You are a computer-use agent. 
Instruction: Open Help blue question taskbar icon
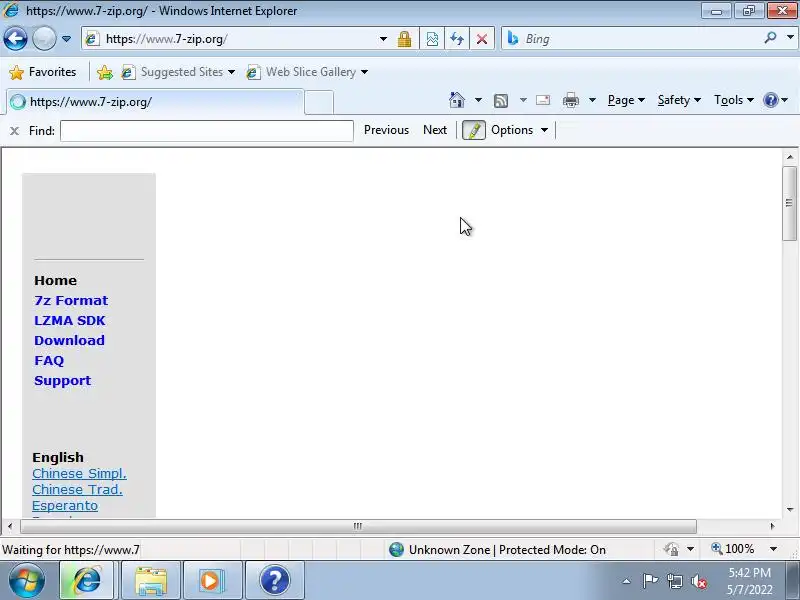(275, 580)
